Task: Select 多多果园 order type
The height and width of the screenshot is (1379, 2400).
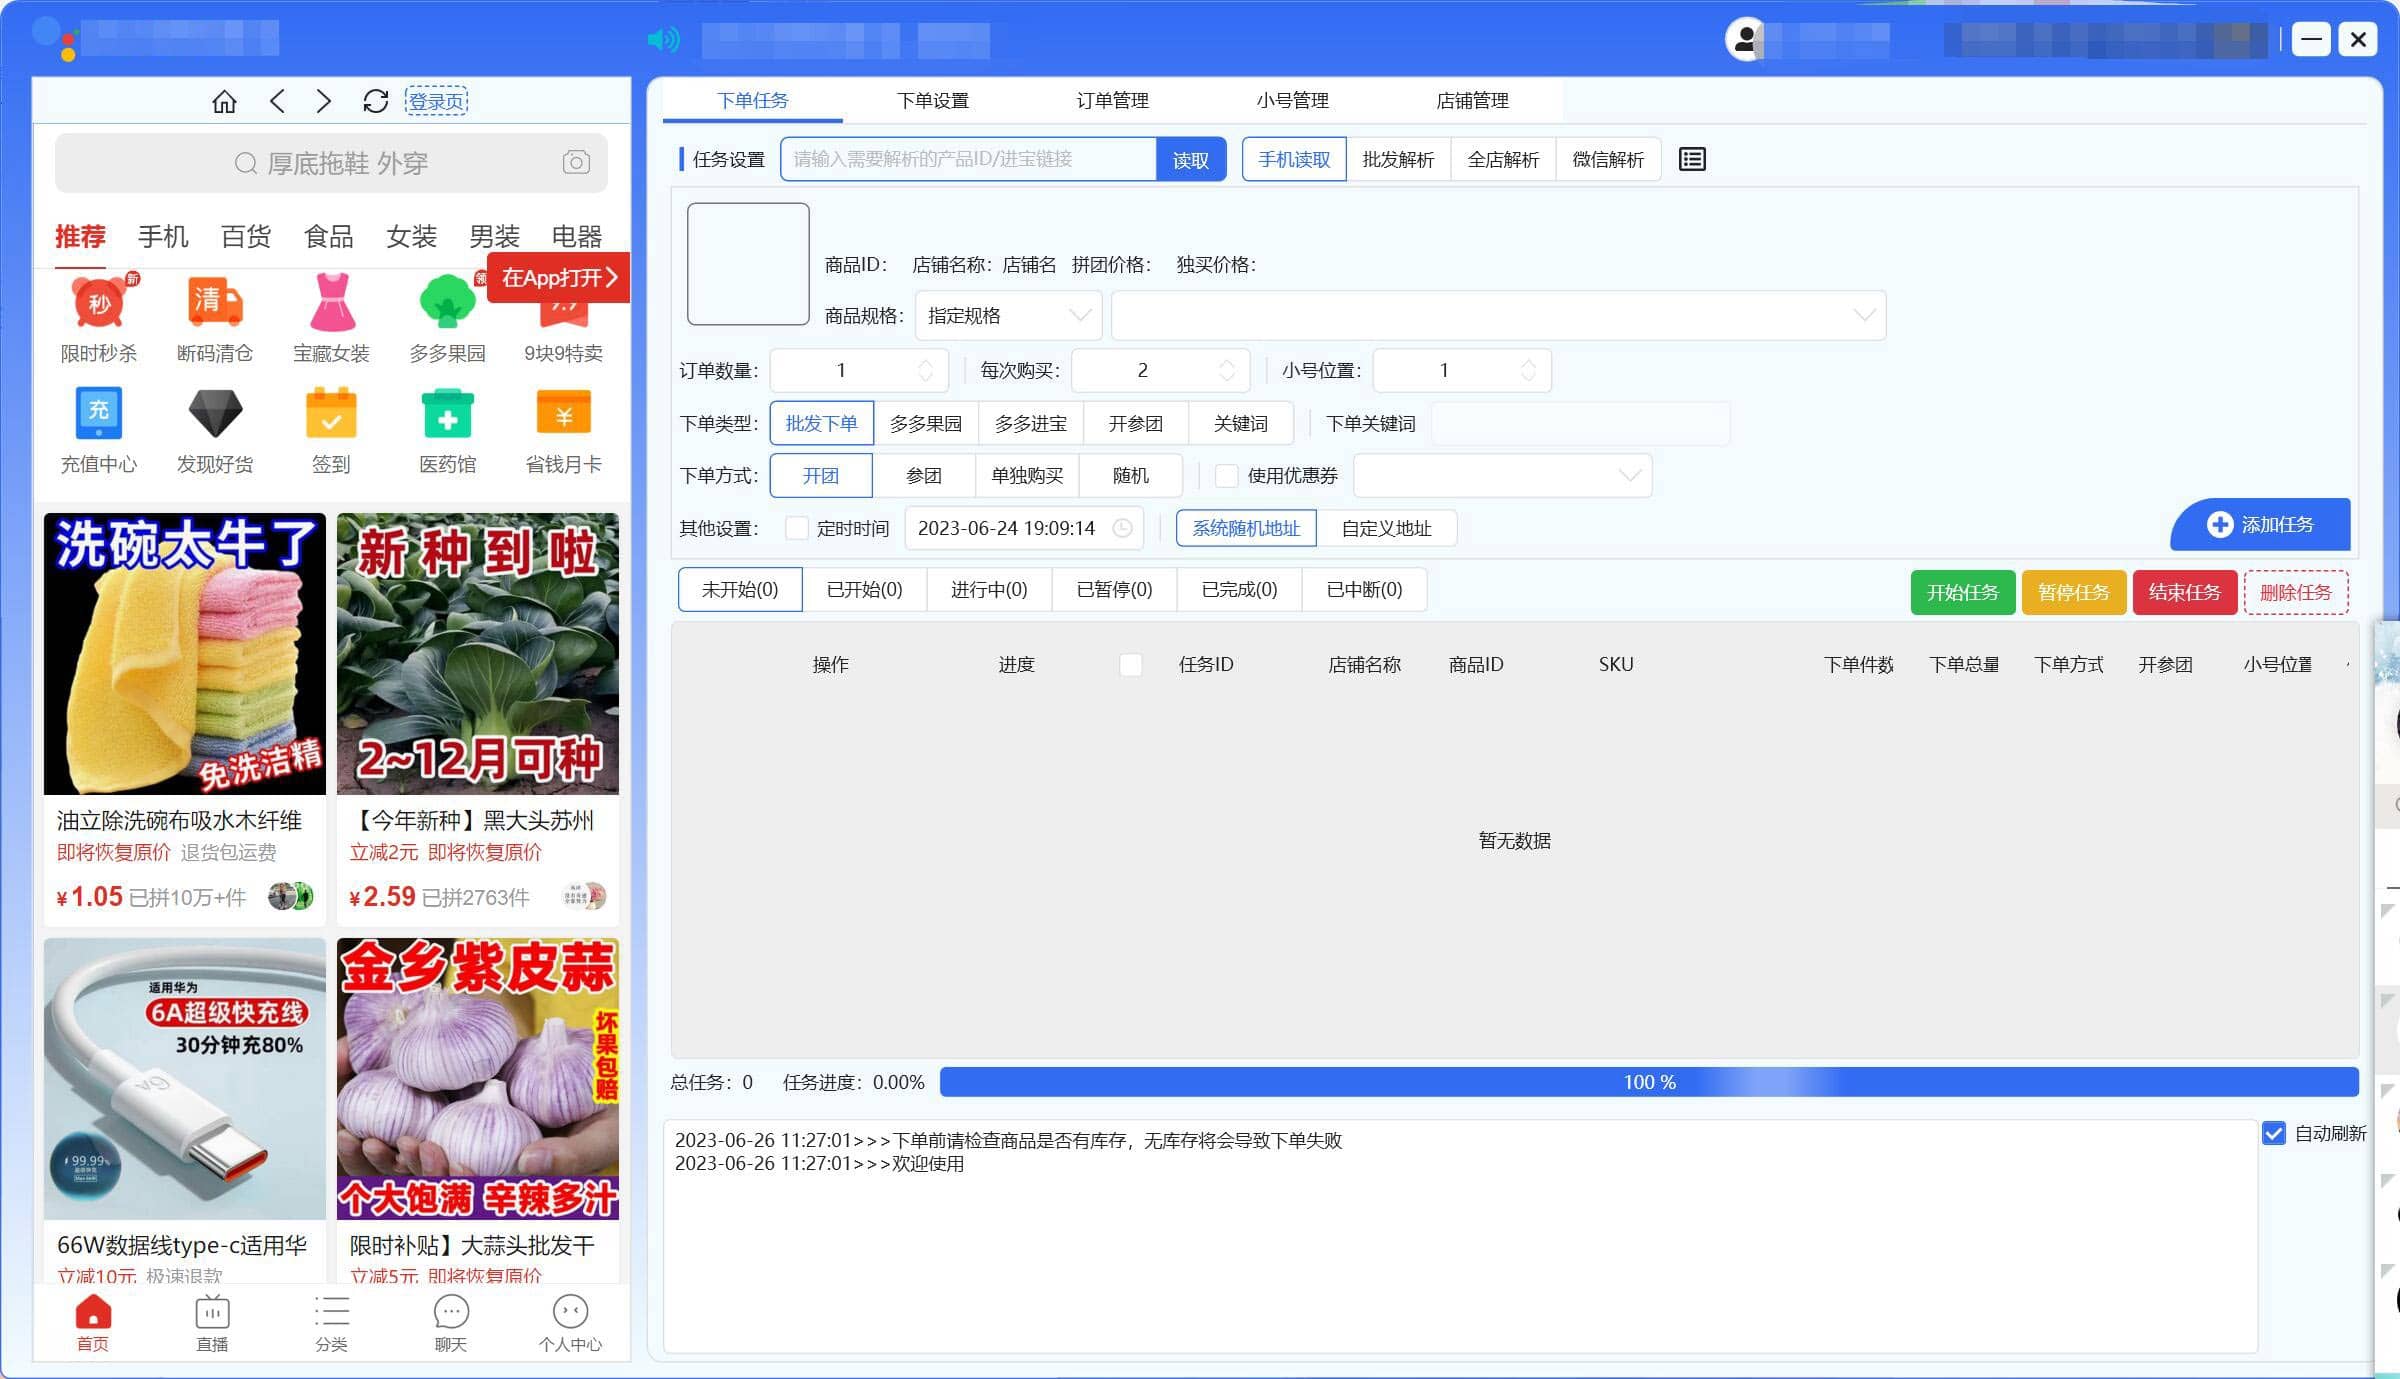Action: (x=926, y=423)
